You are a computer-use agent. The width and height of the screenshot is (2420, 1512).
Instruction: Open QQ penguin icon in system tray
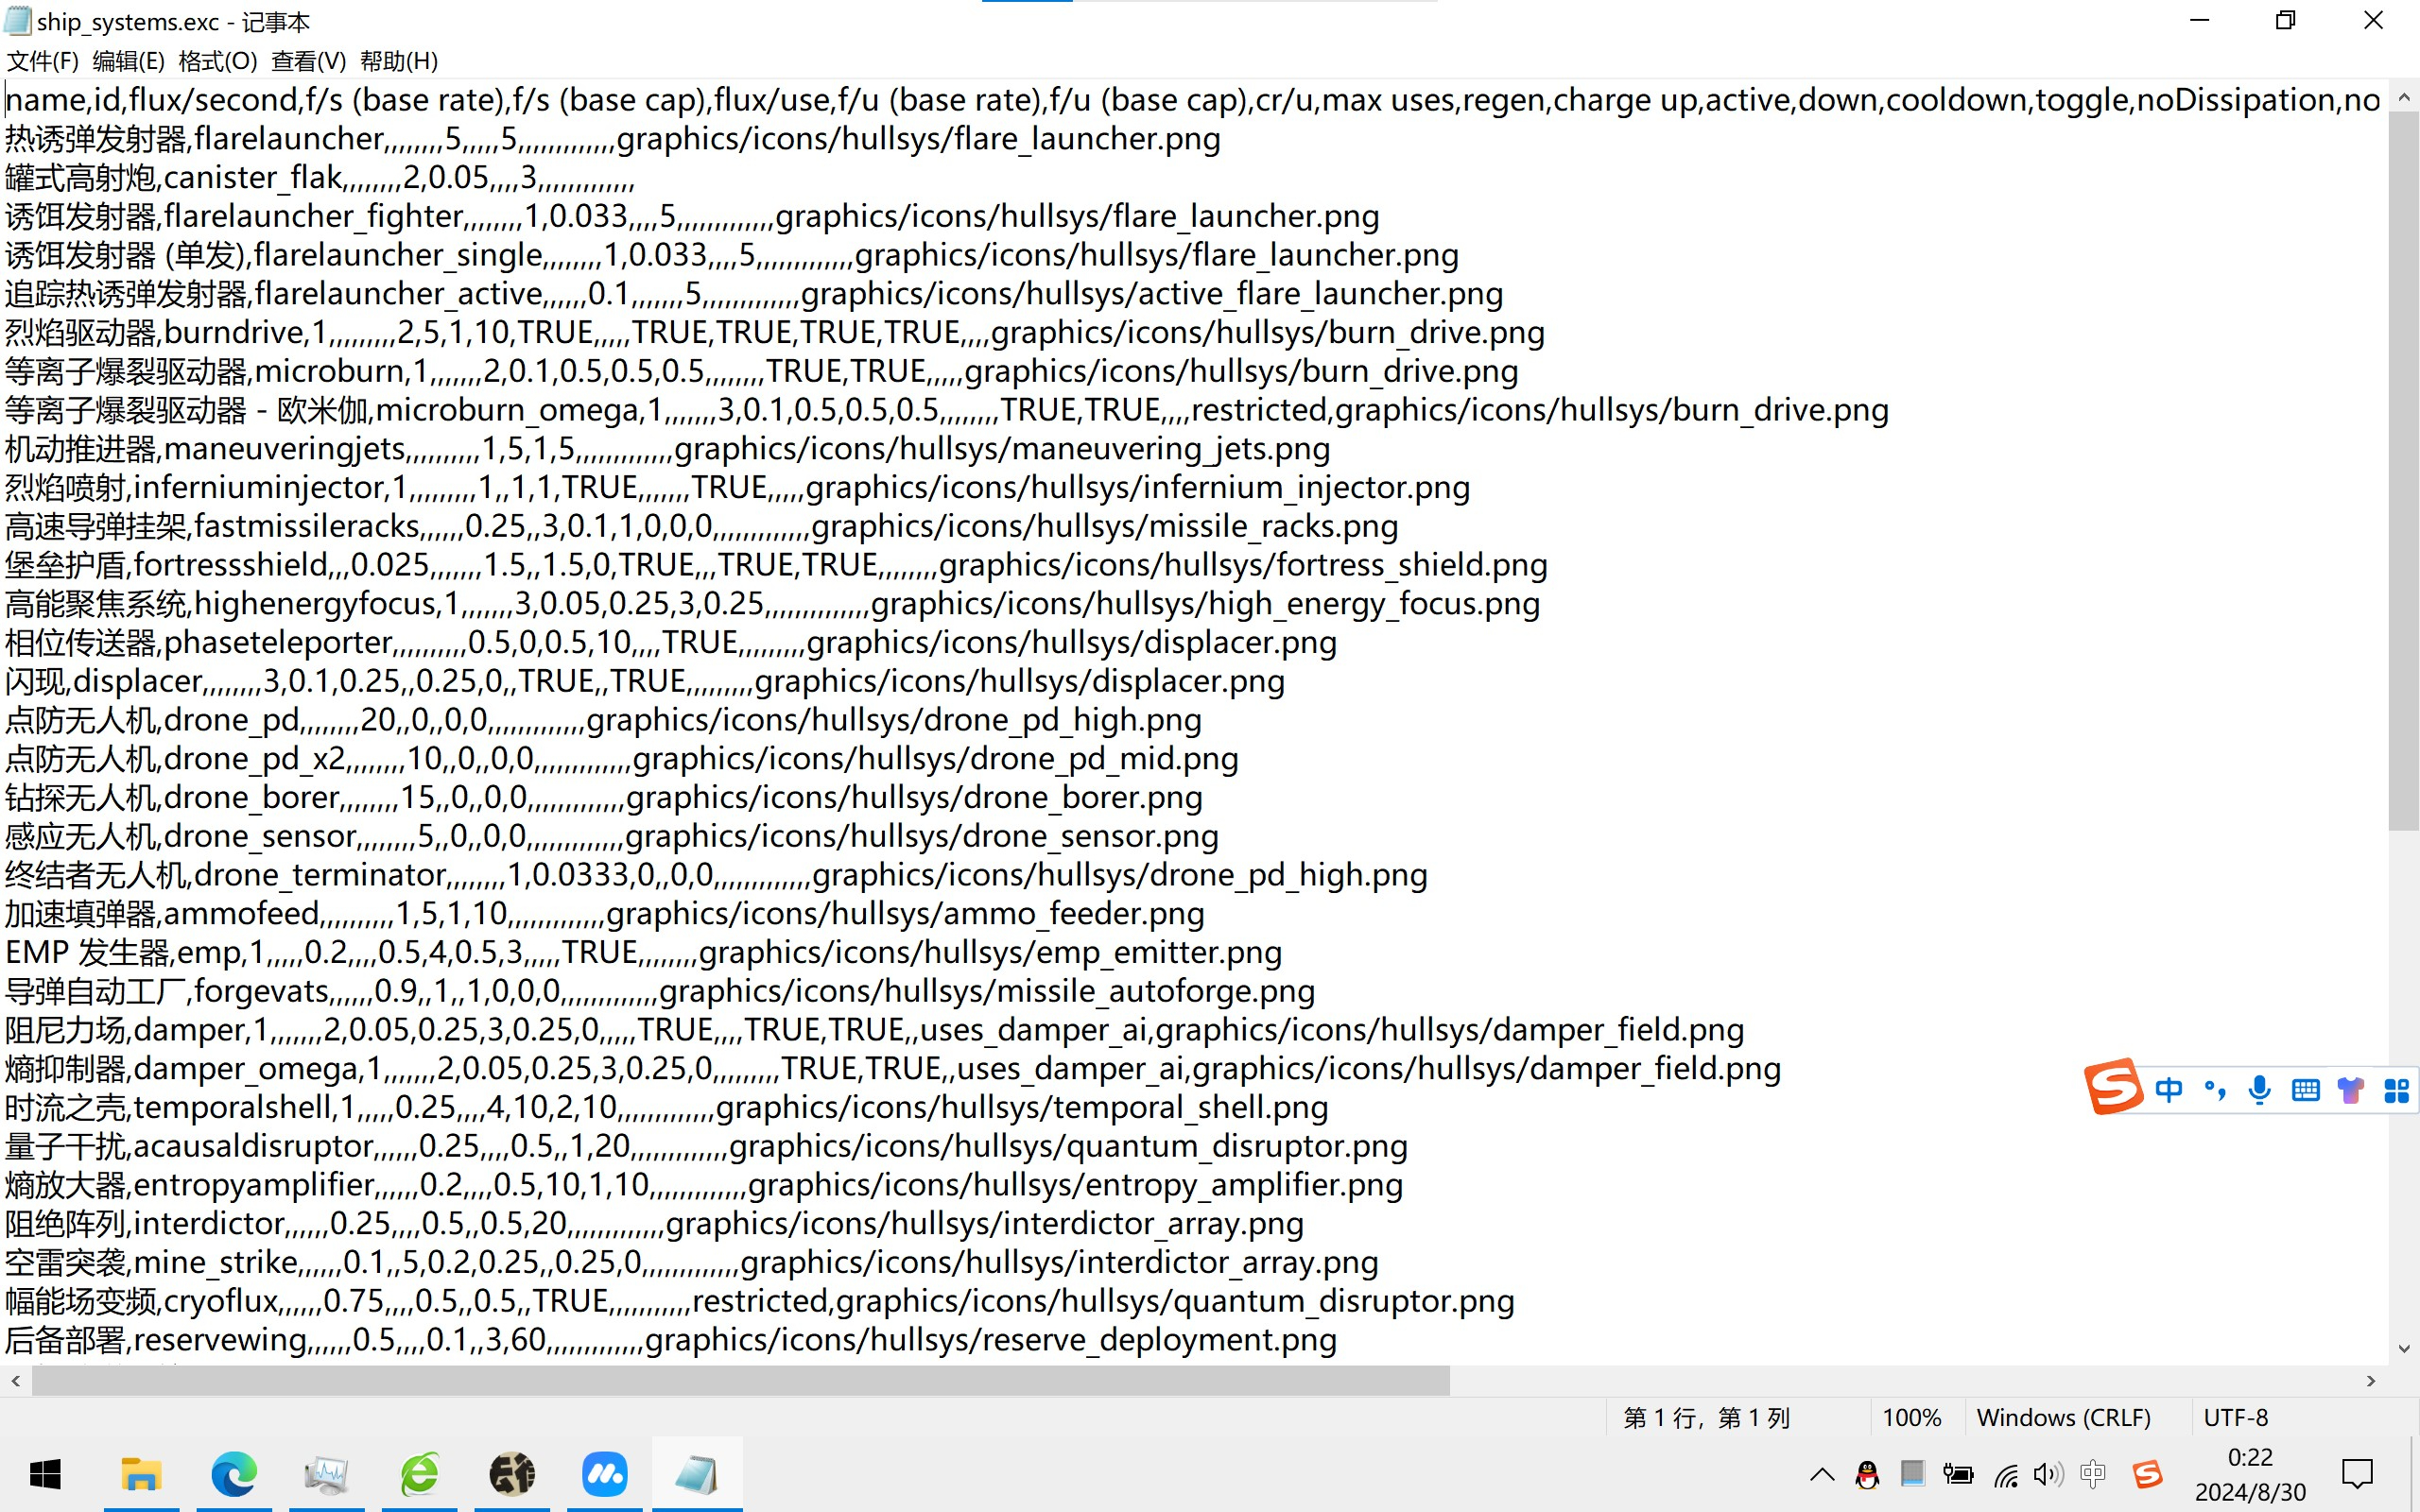point(1866,1474)
